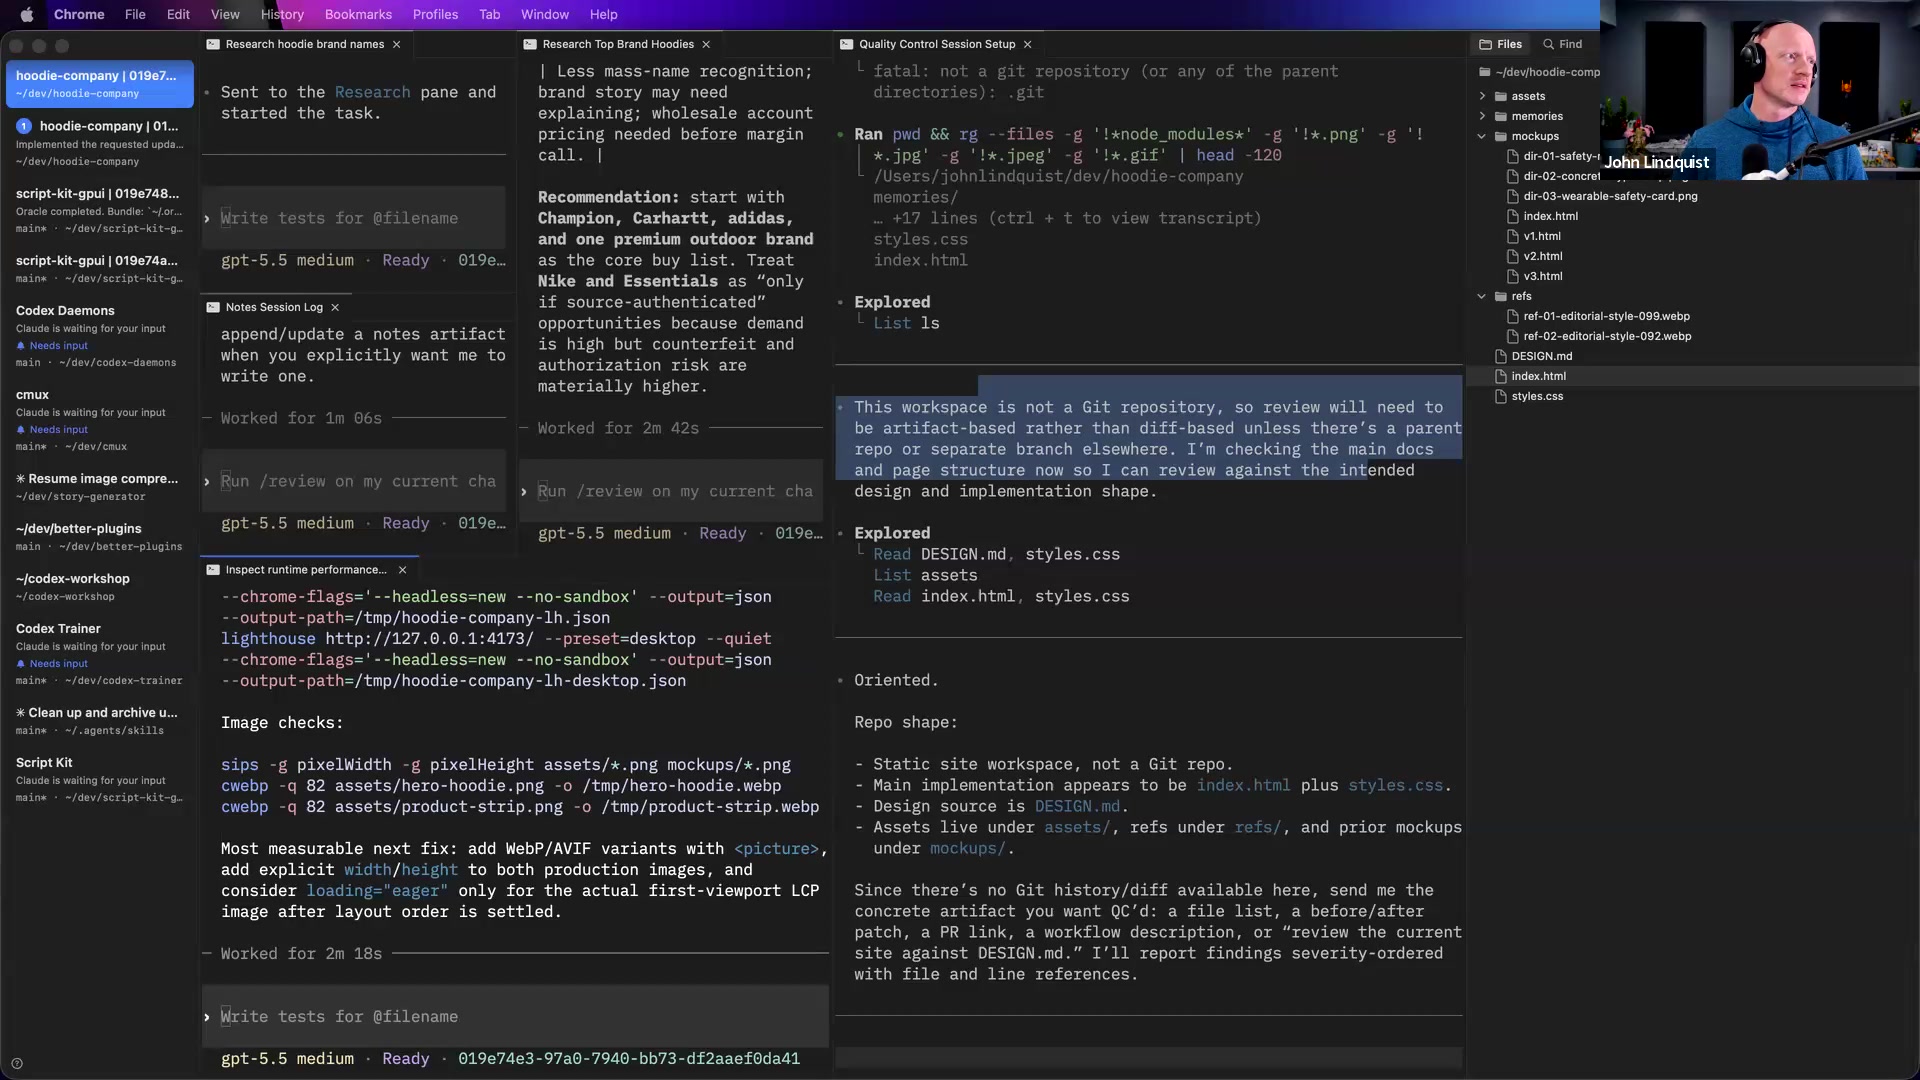
Task: Expand the memories folder
Action: click(x=1482, y=116)
